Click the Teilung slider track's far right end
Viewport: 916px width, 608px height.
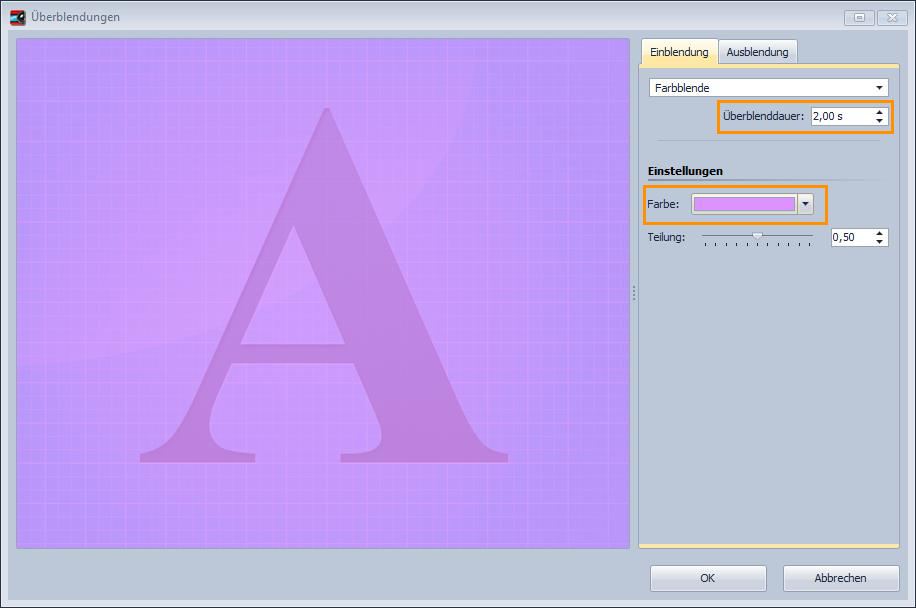point(811,237)
